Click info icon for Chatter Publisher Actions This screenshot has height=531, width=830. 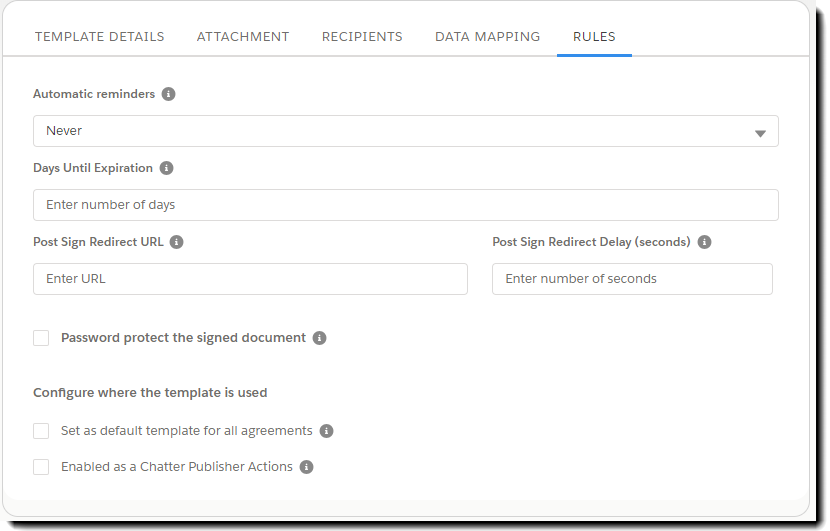306,467
